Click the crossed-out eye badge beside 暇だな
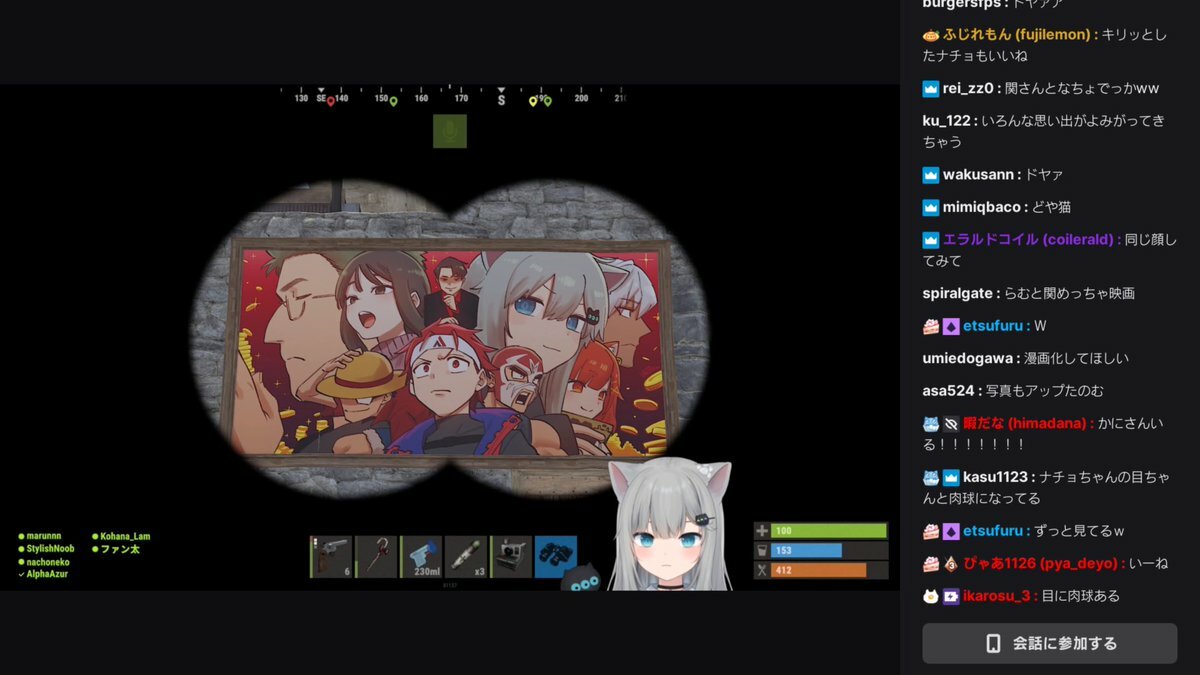This screenshot has width=1200, height=675. point(951,423)
